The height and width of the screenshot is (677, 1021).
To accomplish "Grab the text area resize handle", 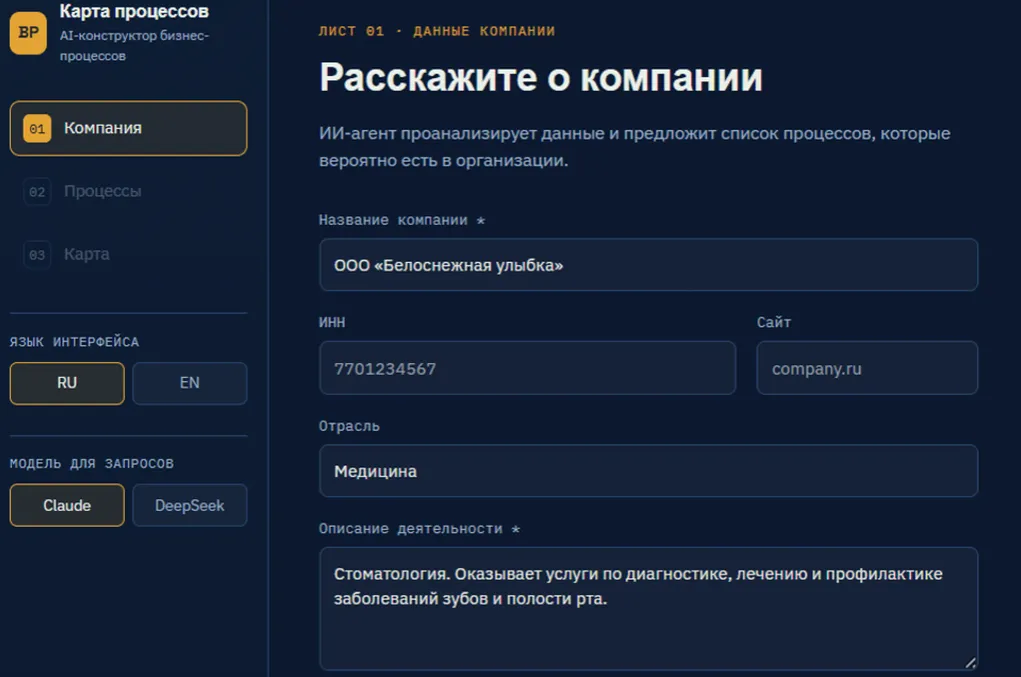I will pos(970,663).
